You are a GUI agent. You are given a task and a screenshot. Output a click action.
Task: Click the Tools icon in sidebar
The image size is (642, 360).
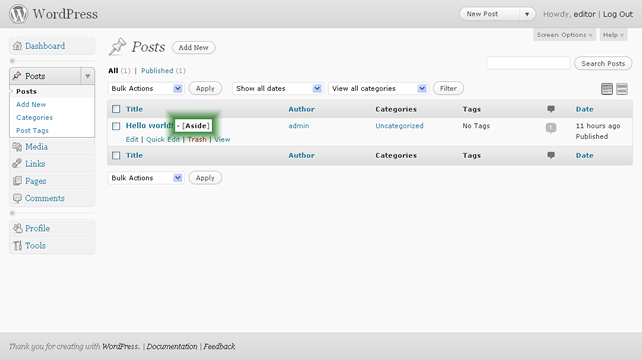17,245
